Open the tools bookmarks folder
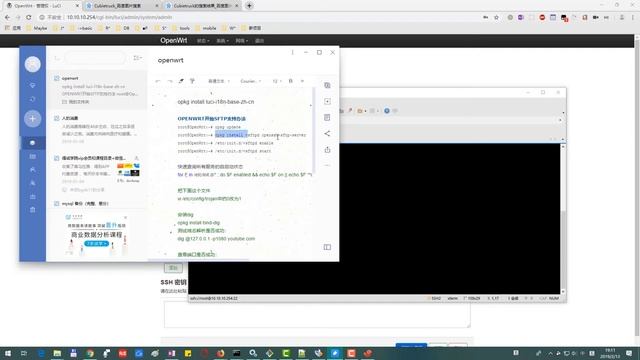The width and height of the screenshot is (640, 360). click(181, 28)
